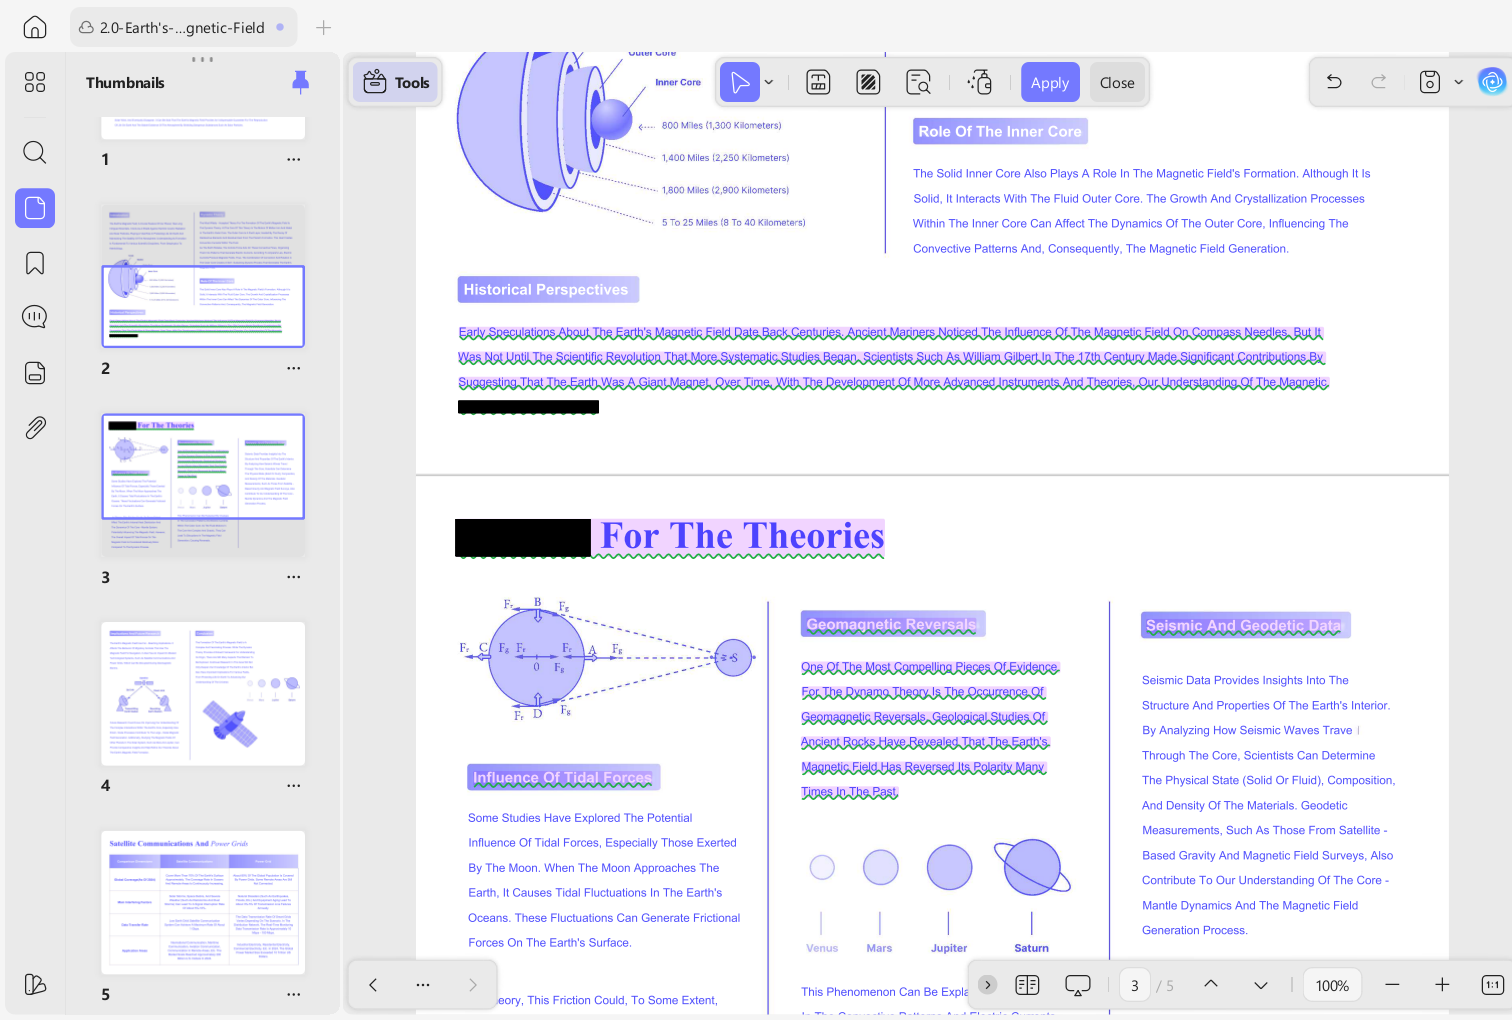Open the ellipsis menu in the bottom navigation bar
Image resolution: width=1512 pixels, height=1020 pixels.
pyautogui.click(x=423, y=985)
